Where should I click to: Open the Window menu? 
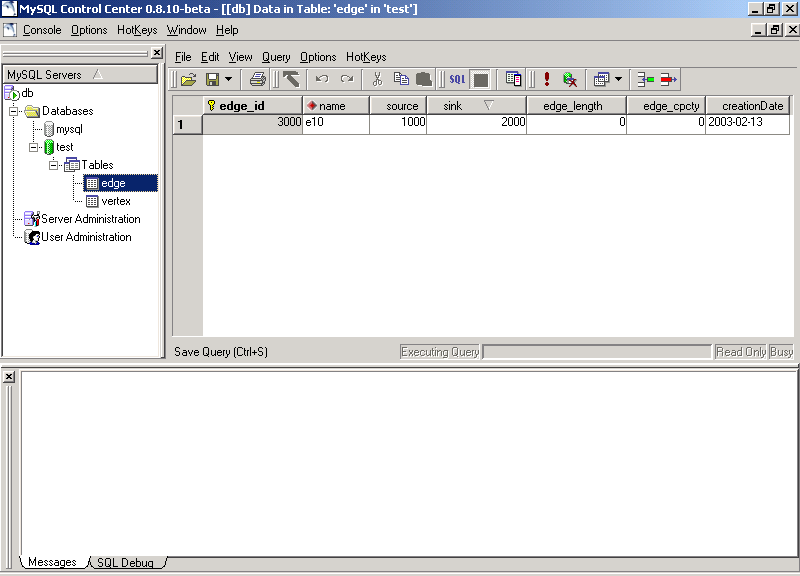click(186, 30)
